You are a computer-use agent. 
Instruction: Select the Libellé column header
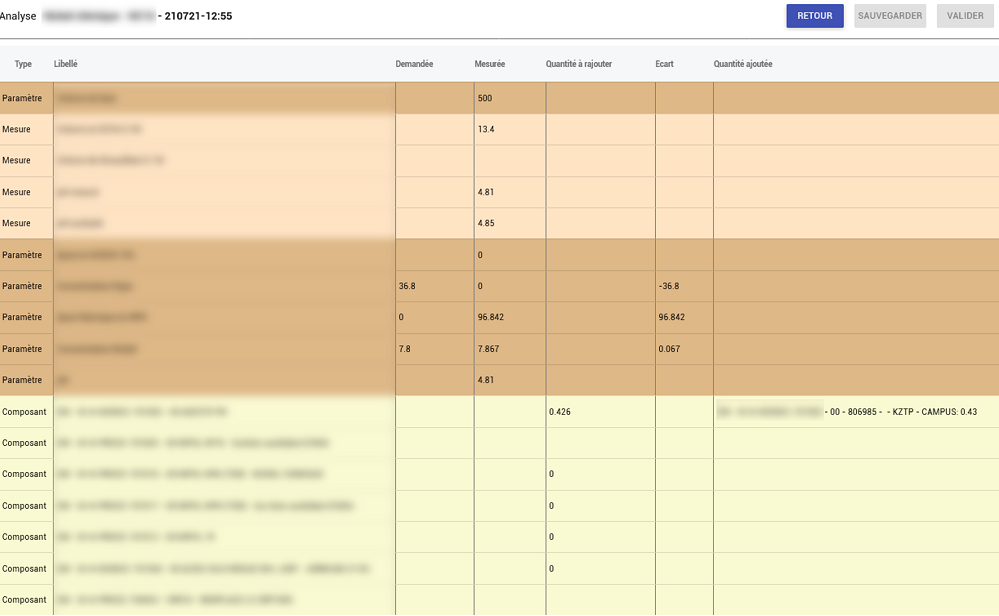(66, 64)
